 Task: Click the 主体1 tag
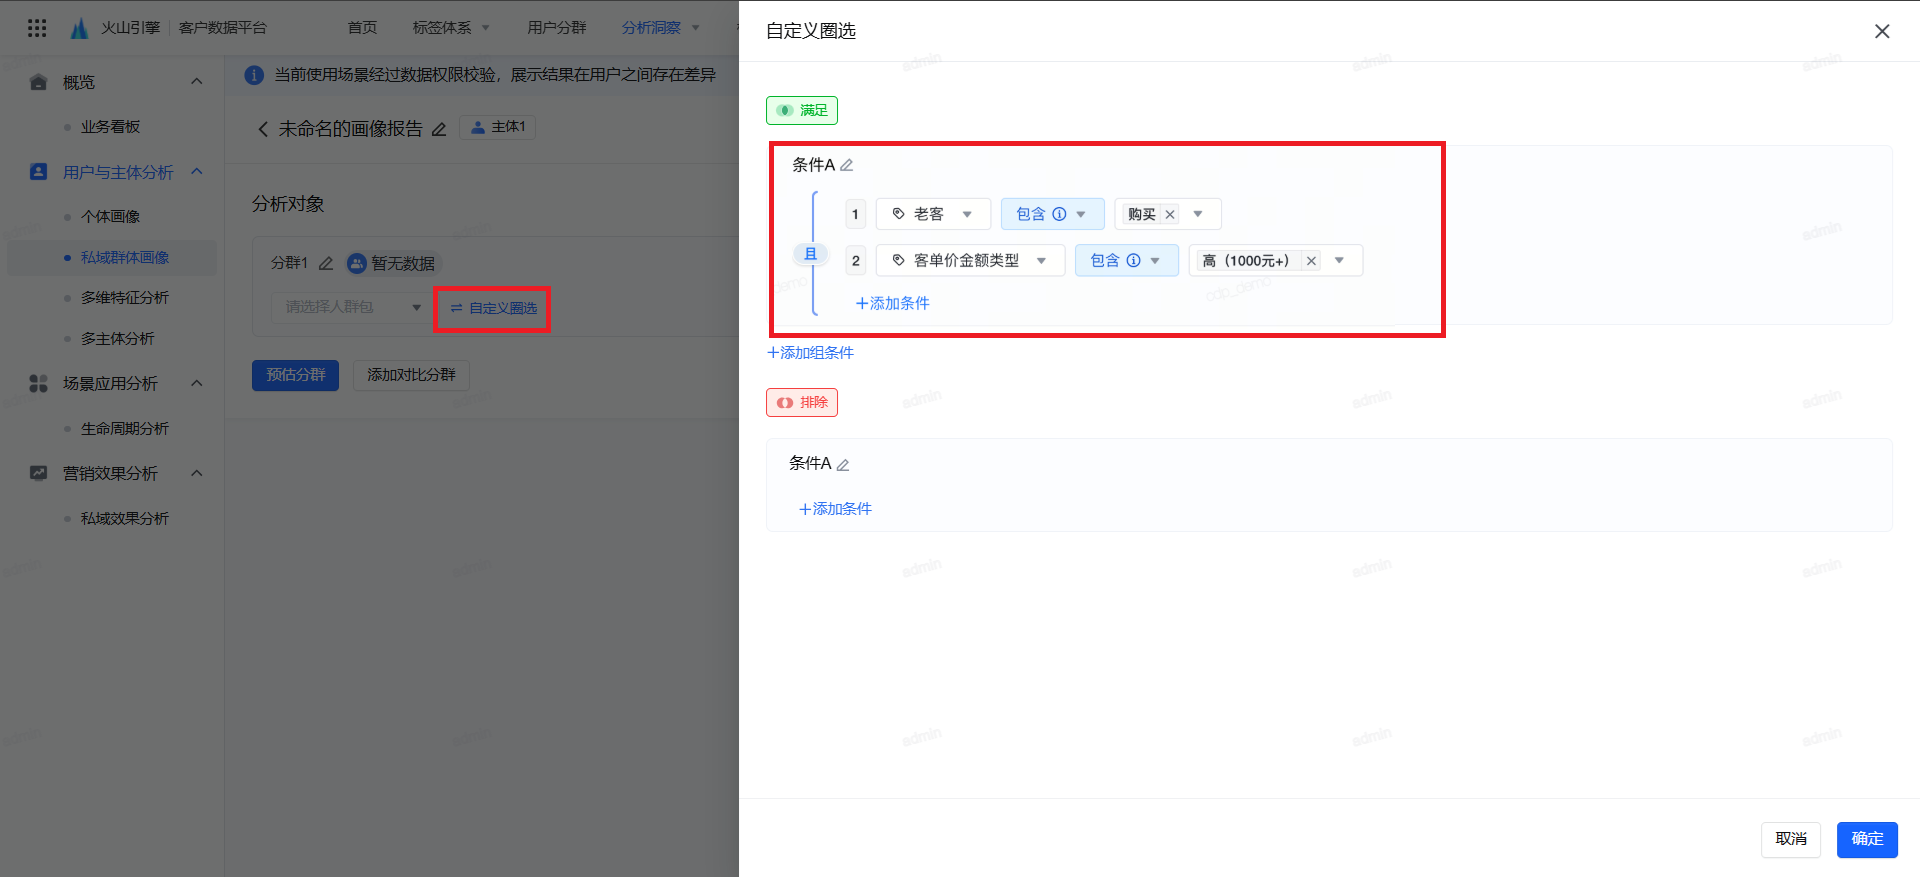(x=498, y=127)
